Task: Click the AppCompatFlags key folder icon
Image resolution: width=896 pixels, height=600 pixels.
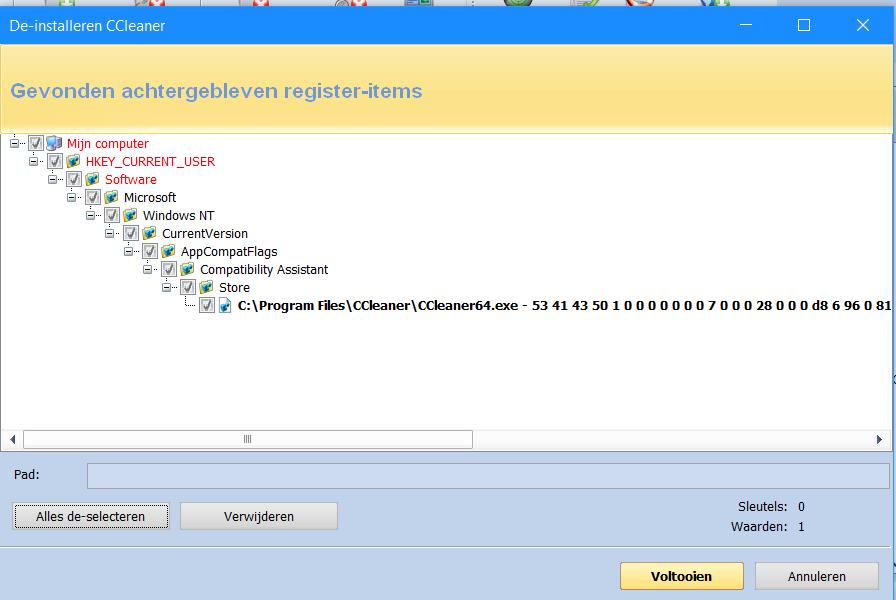Action: point(168,251)
